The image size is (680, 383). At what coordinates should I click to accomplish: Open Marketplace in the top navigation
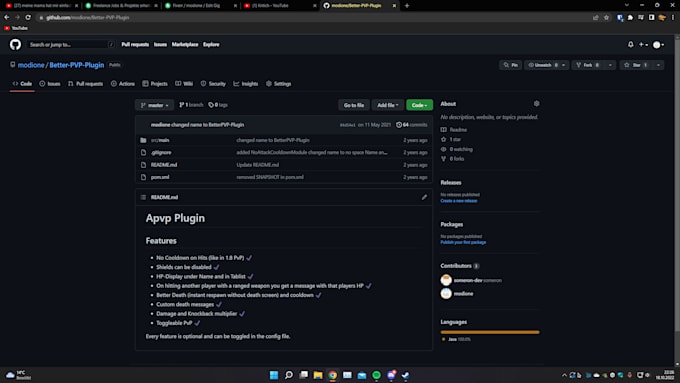(185, 44)
